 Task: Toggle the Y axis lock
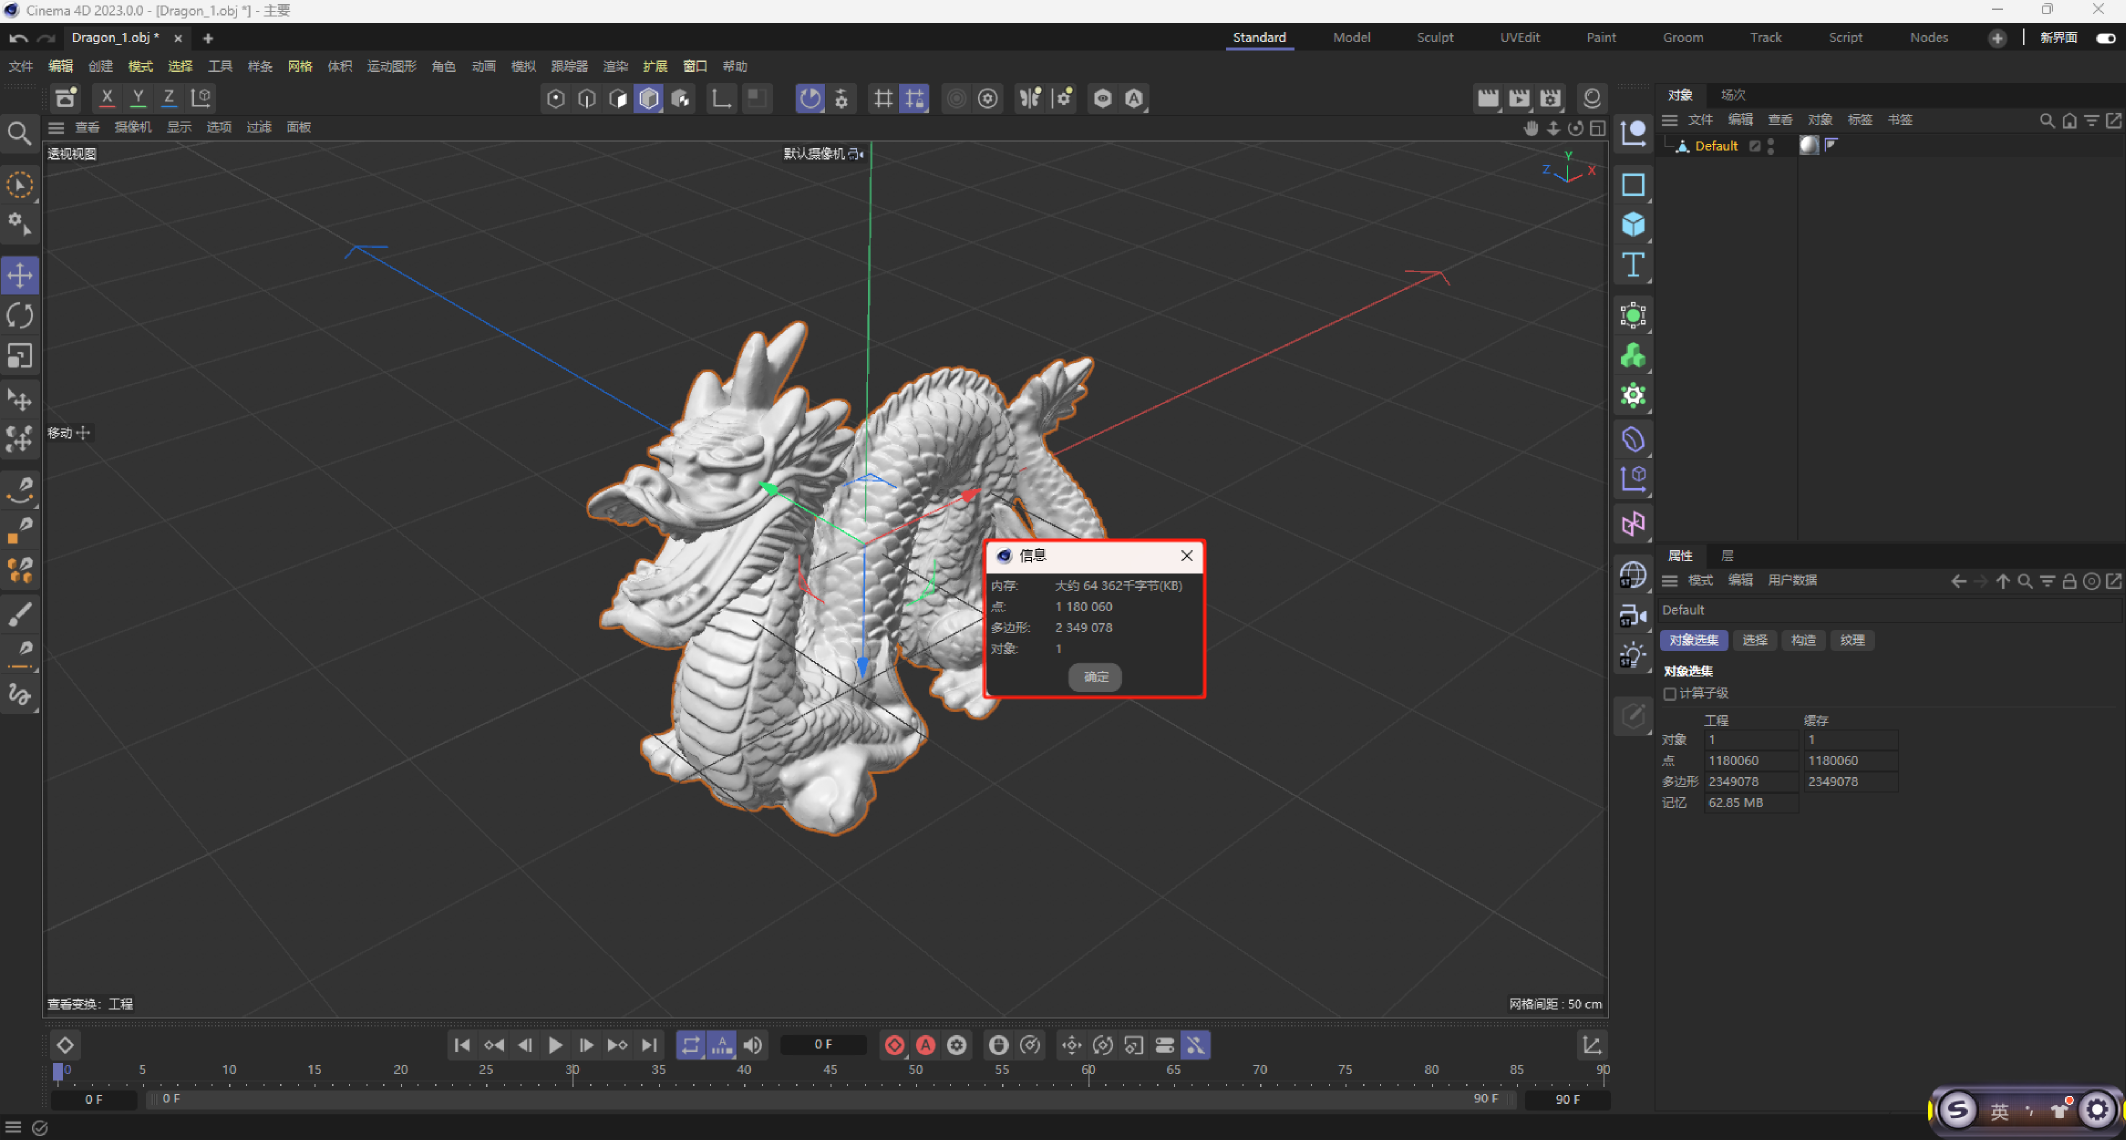point(138,98)
